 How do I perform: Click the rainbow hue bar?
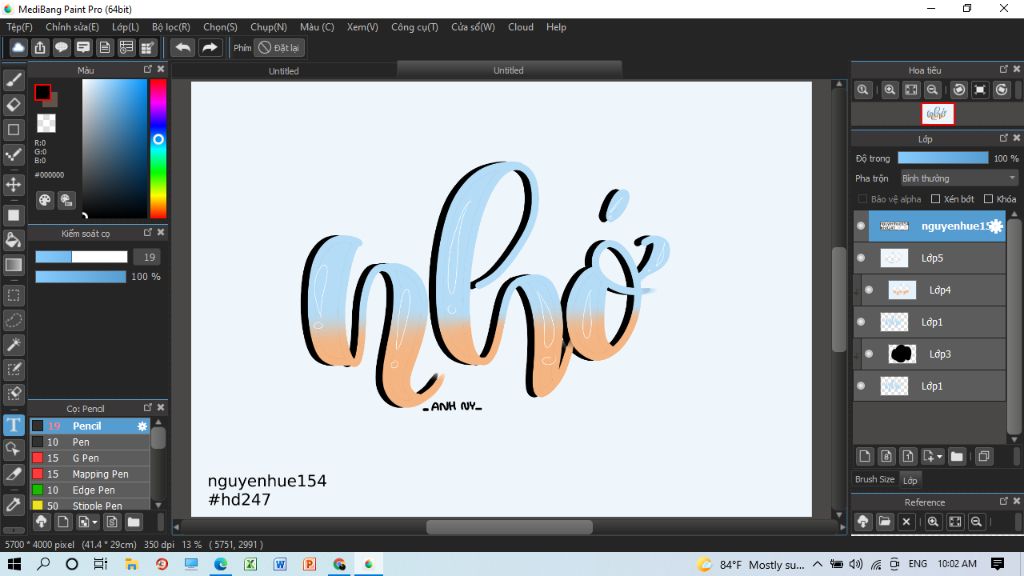[158, 148]
